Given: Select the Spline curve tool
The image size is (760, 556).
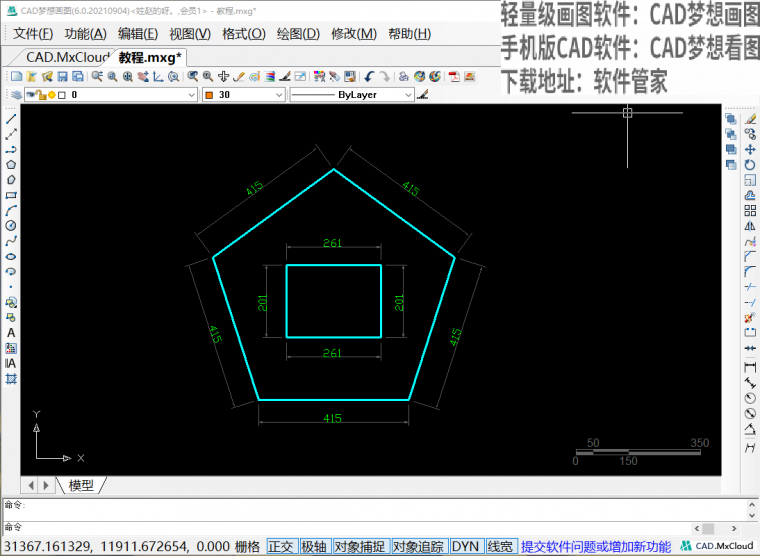Looking at the screenshot, I should point(11,241).
